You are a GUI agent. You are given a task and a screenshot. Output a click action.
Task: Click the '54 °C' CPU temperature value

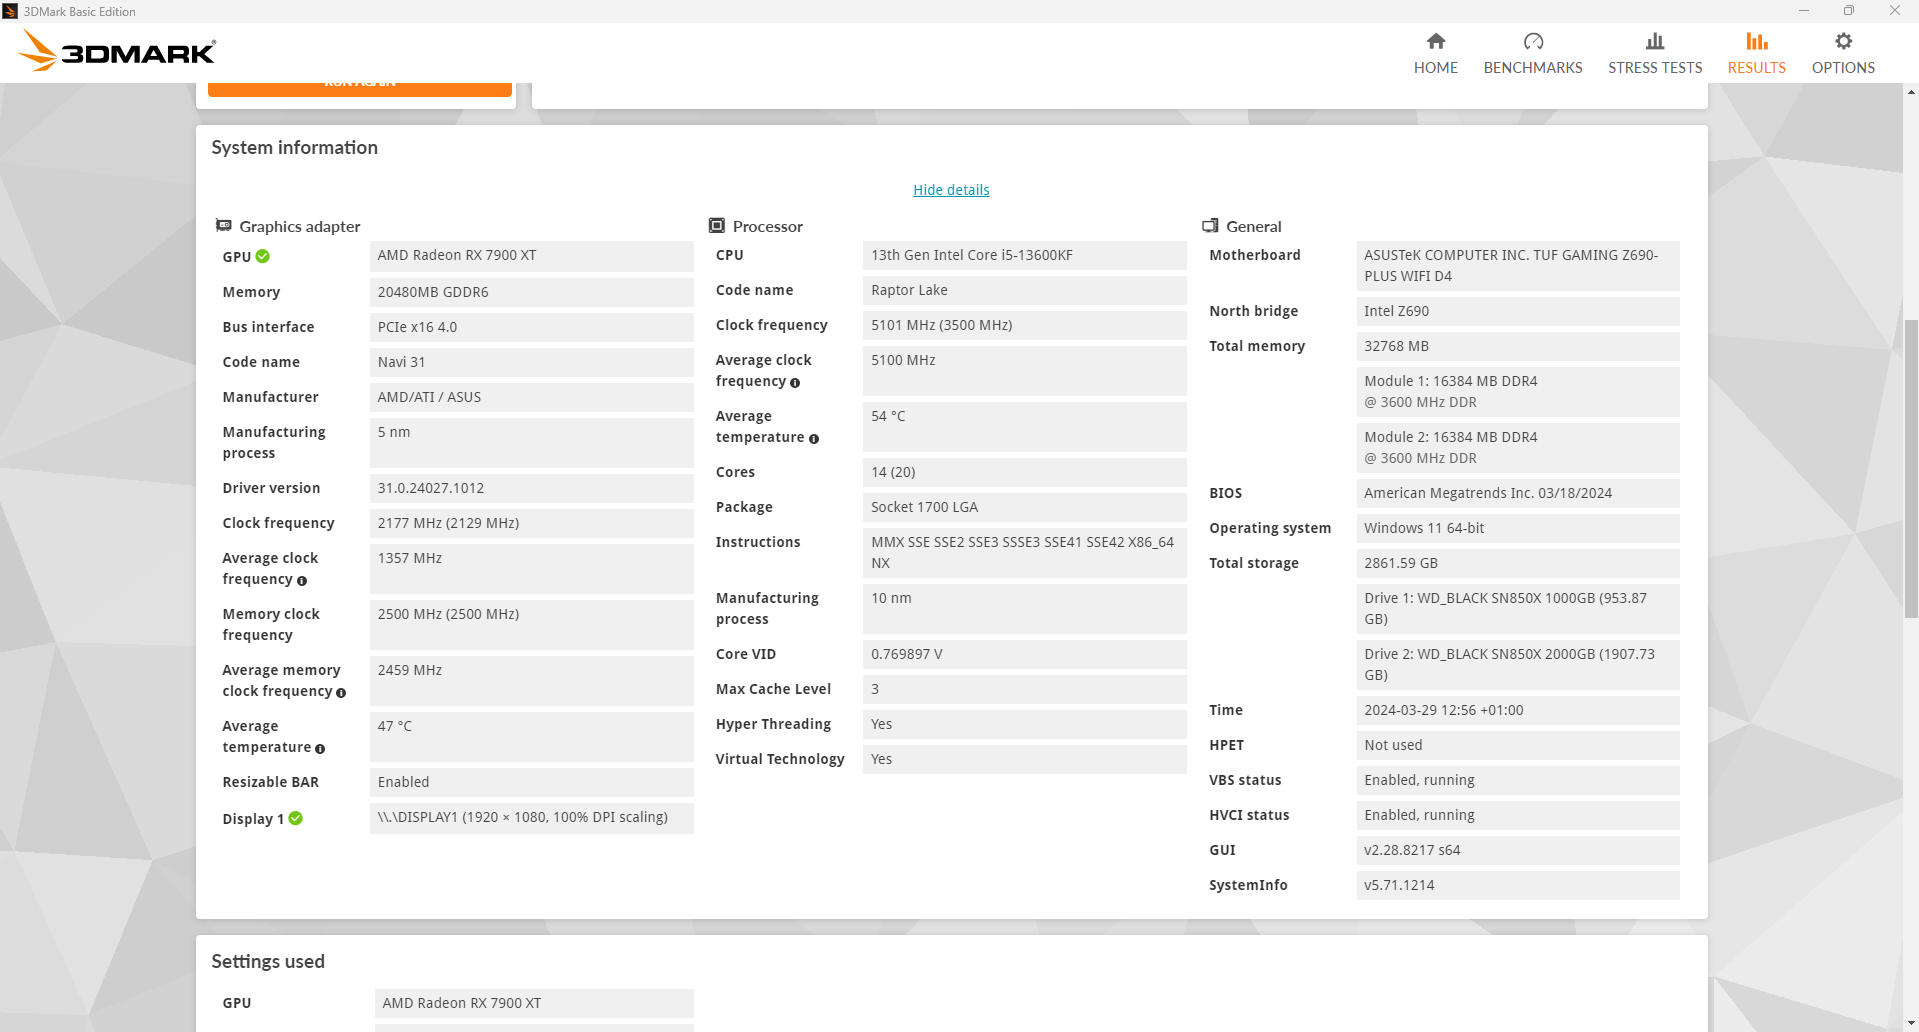pyautogui.click(x=1024, y=426)
